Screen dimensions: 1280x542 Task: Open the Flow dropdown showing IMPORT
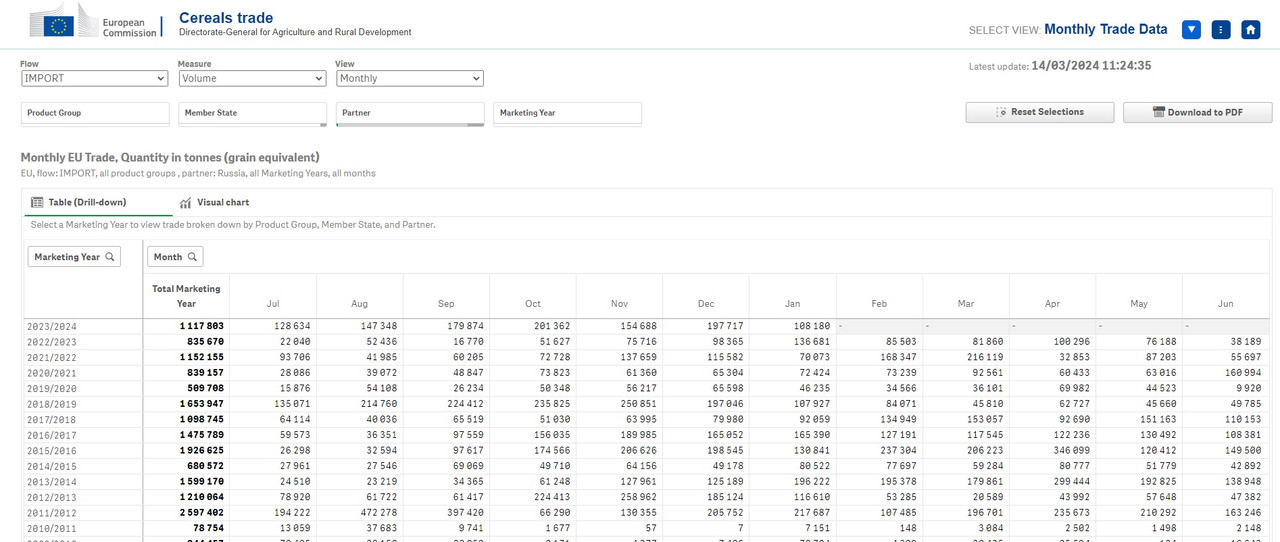click(x=94, y=78)
